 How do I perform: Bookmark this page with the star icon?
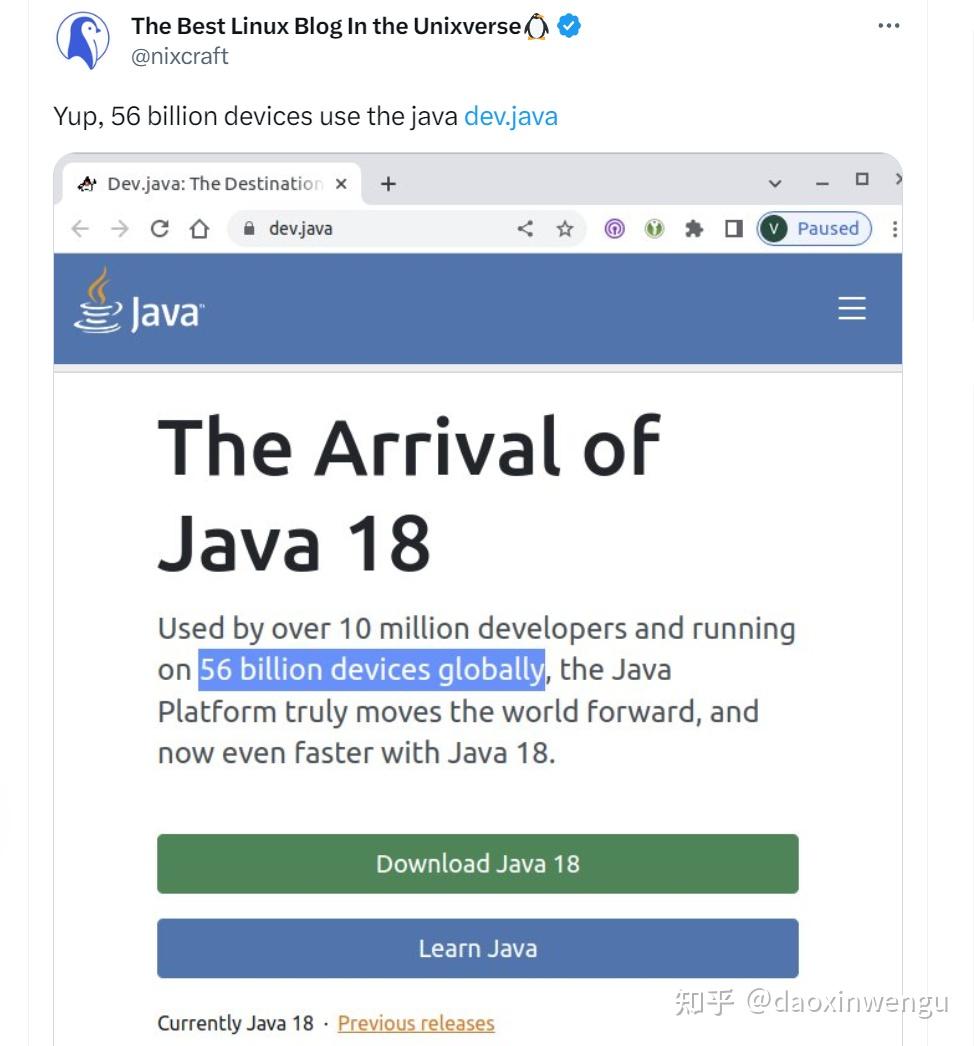coord(565,229)
